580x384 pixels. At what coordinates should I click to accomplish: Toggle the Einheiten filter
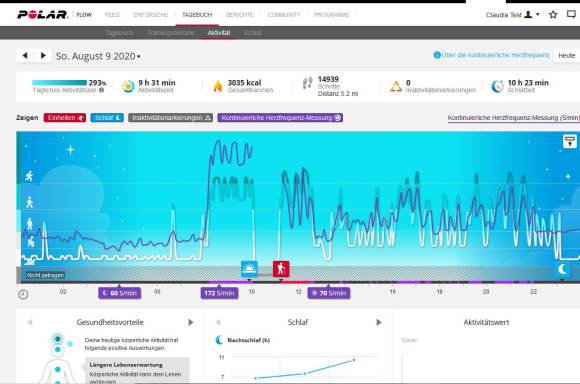(x=65, y=118)
